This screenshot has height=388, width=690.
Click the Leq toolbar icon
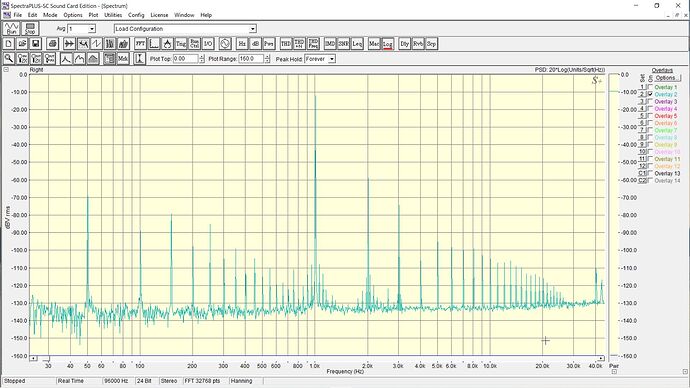(x=357, y=44)
